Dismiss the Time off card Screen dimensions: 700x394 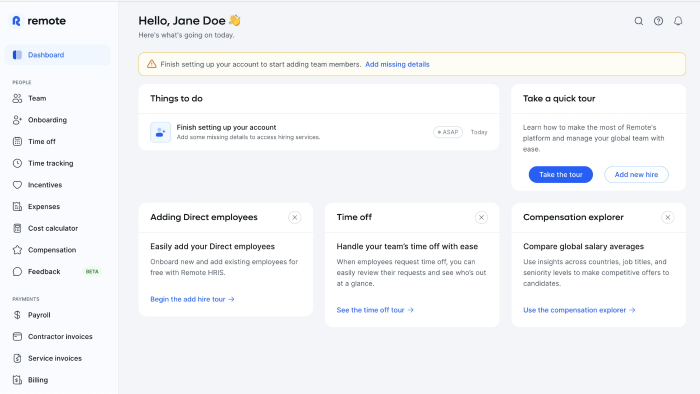pos(481,218)
